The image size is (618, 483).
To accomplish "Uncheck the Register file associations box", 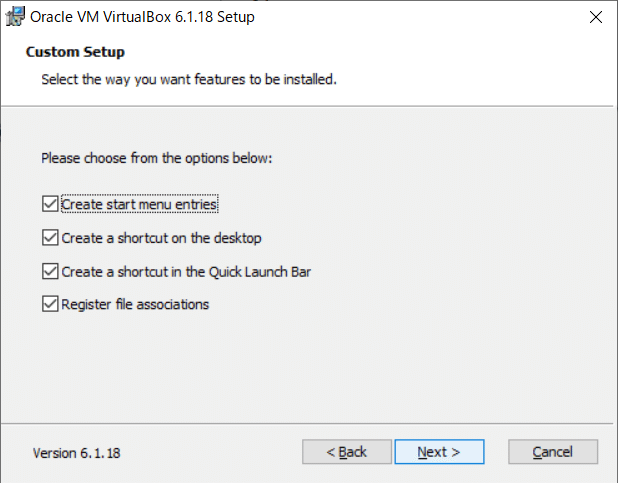I will [50, 304].
